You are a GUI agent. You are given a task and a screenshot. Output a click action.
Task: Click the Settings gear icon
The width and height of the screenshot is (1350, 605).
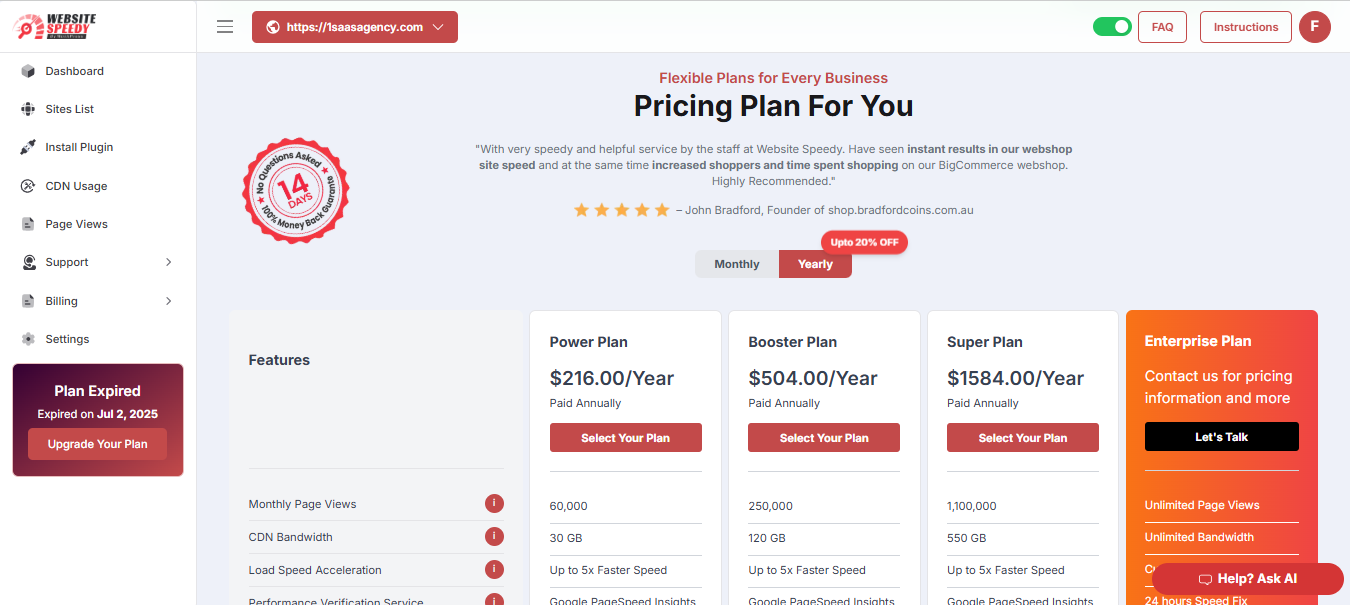(28, 339)
